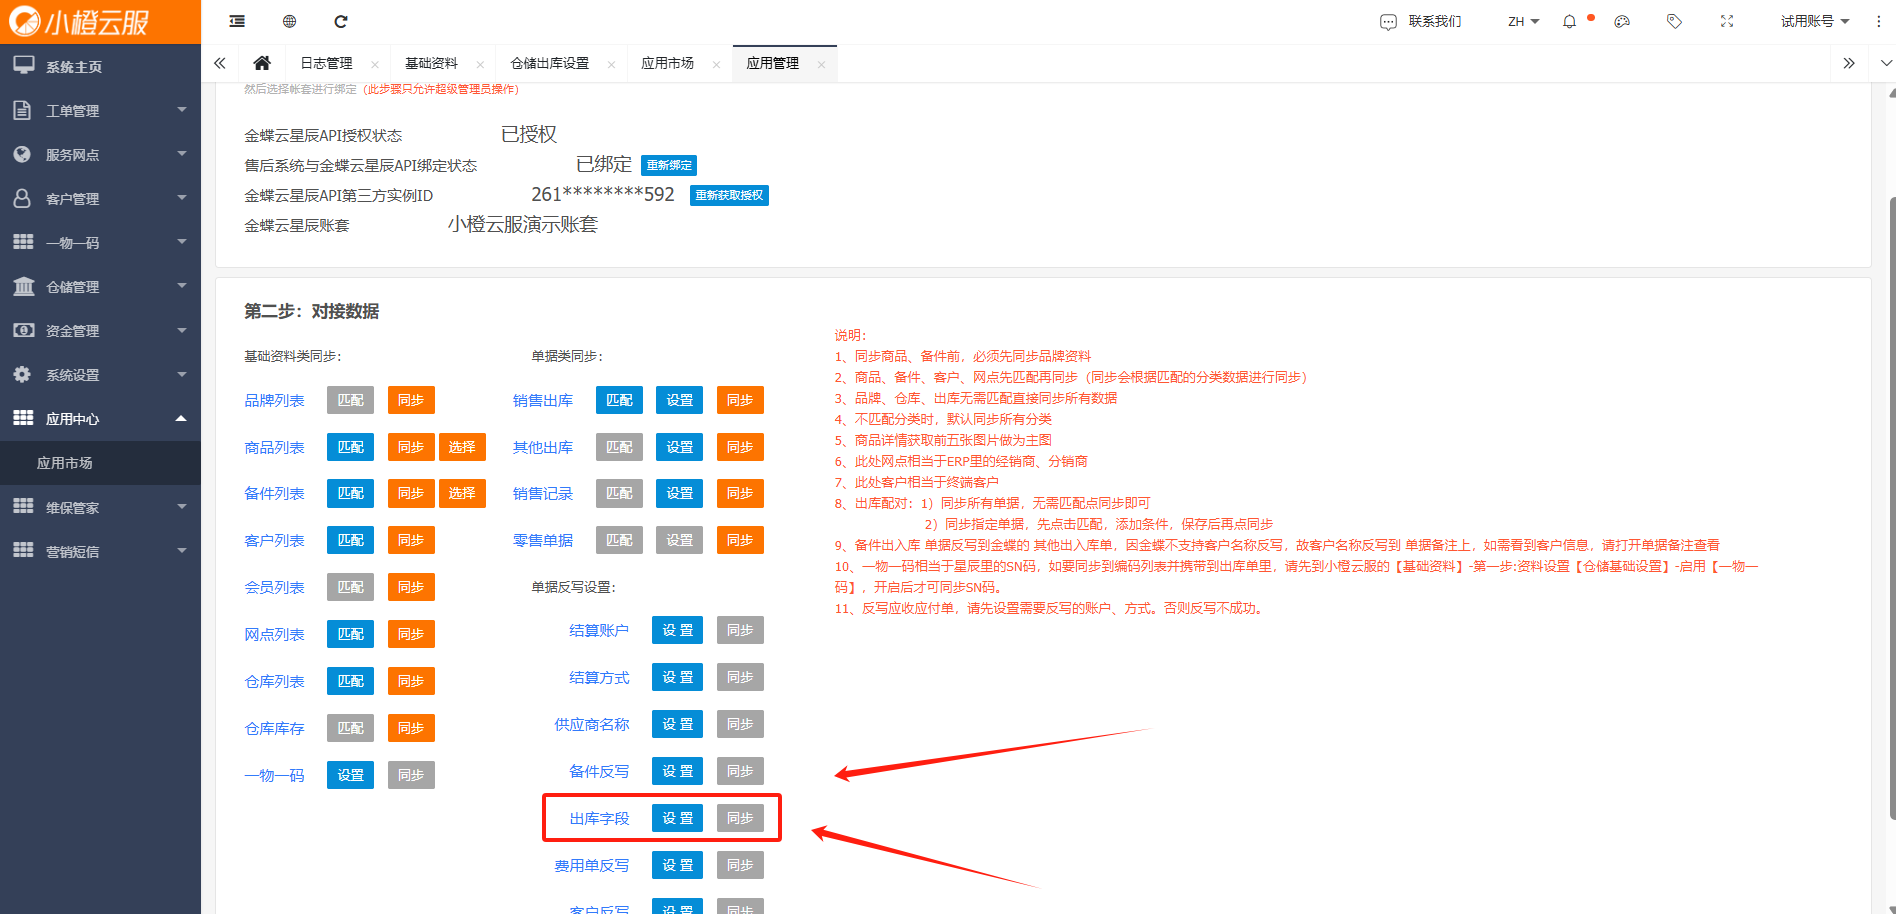The image size is (1896, 914).
Task: Close the 基础资料 tab
Action: 480,64
